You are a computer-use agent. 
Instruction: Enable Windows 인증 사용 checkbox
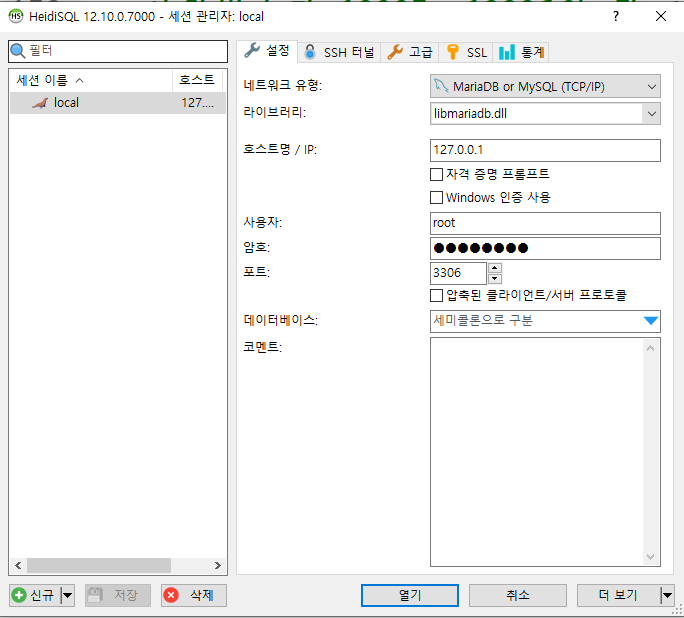click(436, 198)
